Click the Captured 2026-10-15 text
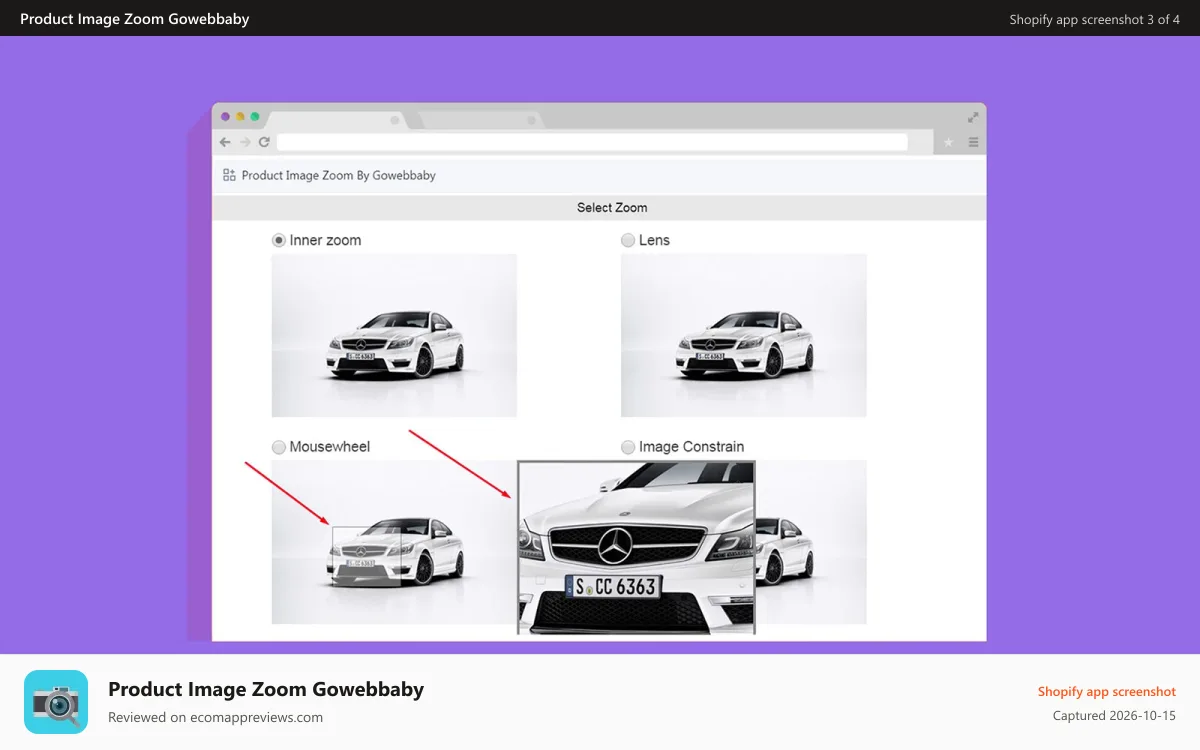Screen dimensions: 1200x750 click(x=1114, y=716)
